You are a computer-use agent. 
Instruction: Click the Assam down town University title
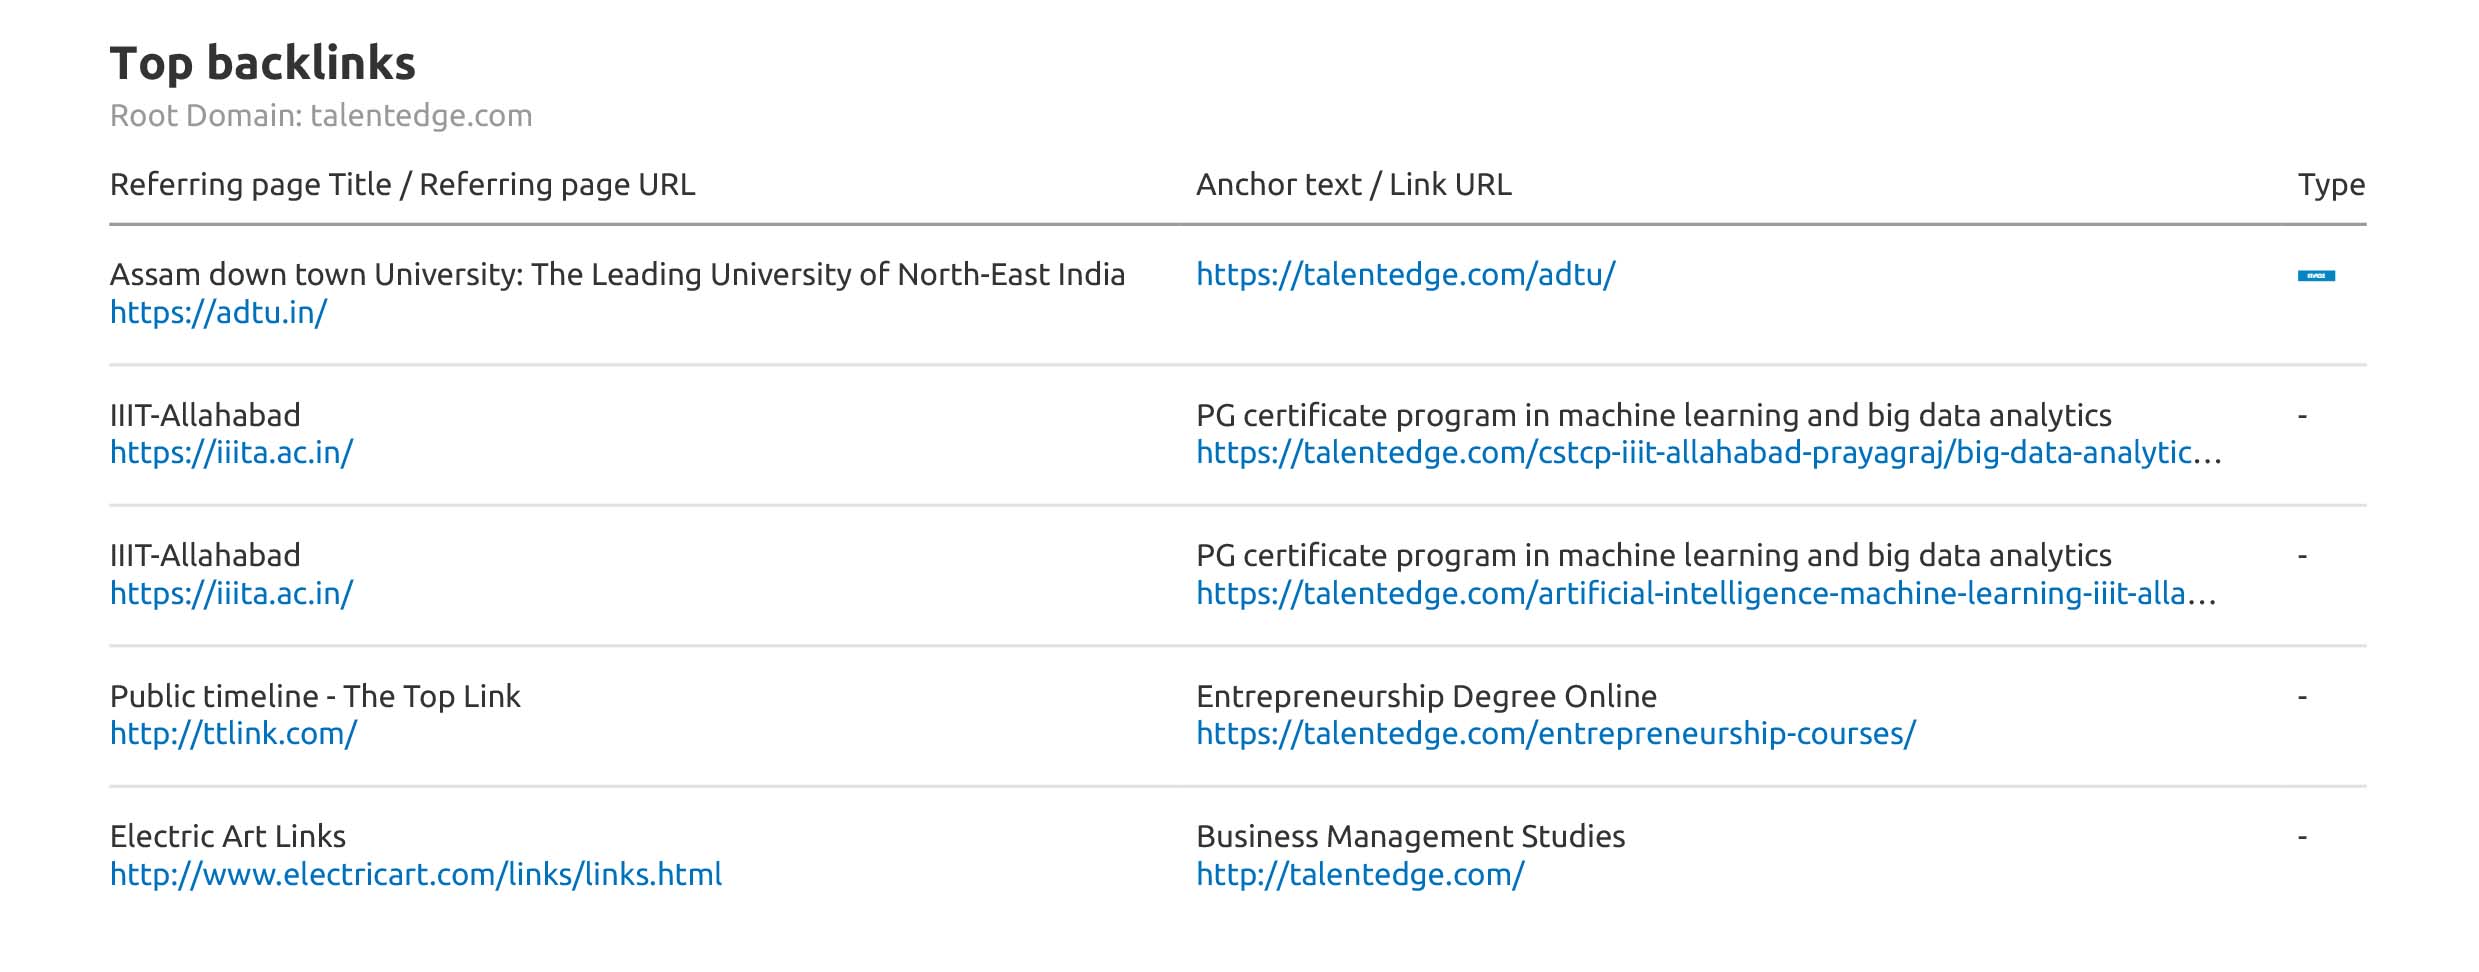pyautogui.click(x=617, y=275)
